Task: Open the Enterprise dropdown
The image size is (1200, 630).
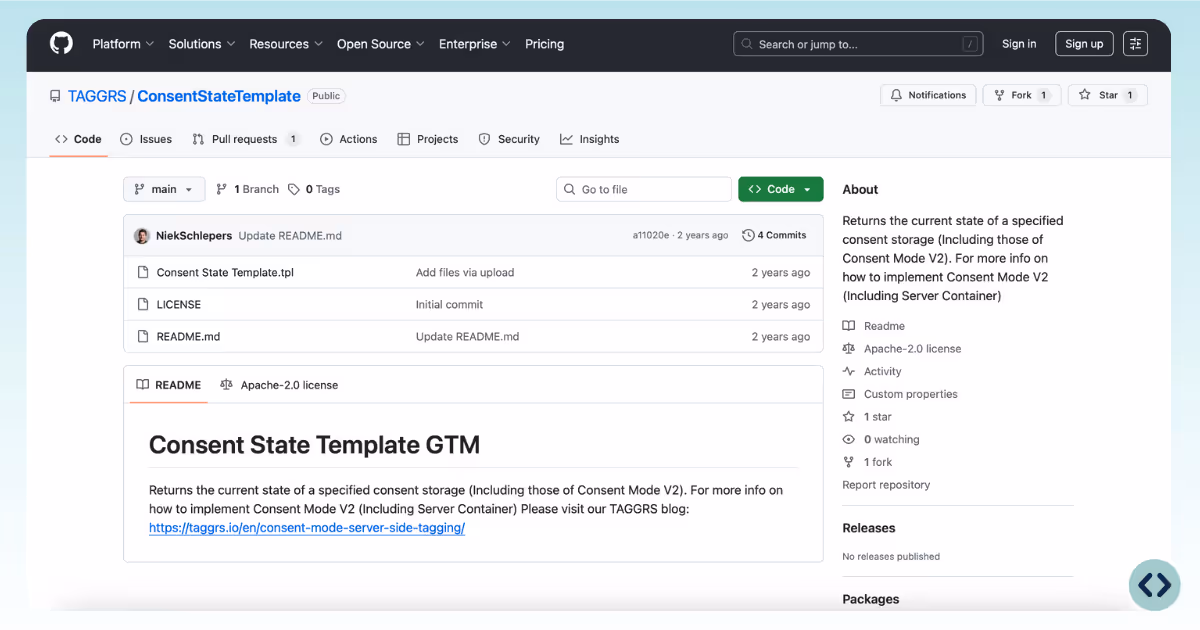Action: coord(475,44)
